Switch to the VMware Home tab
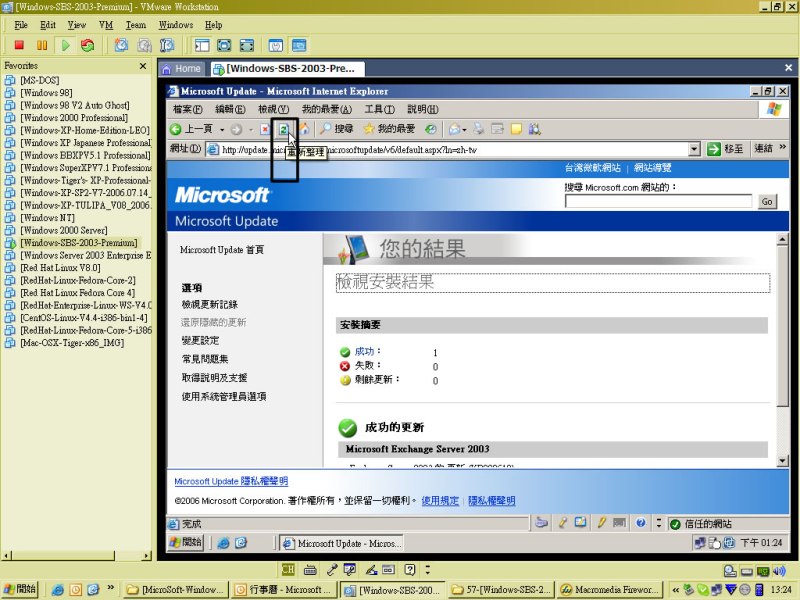The height and width of the screenshot is (600, 800). click(182, 68)
